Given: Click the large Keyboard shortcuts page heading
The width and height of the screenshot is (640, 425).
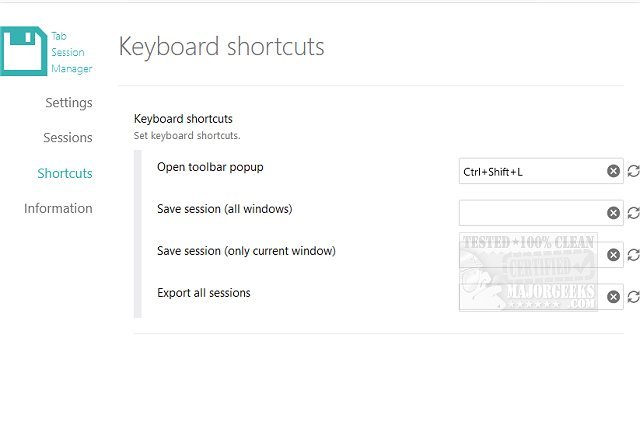Looking at the screenshot, I should 221,47.
